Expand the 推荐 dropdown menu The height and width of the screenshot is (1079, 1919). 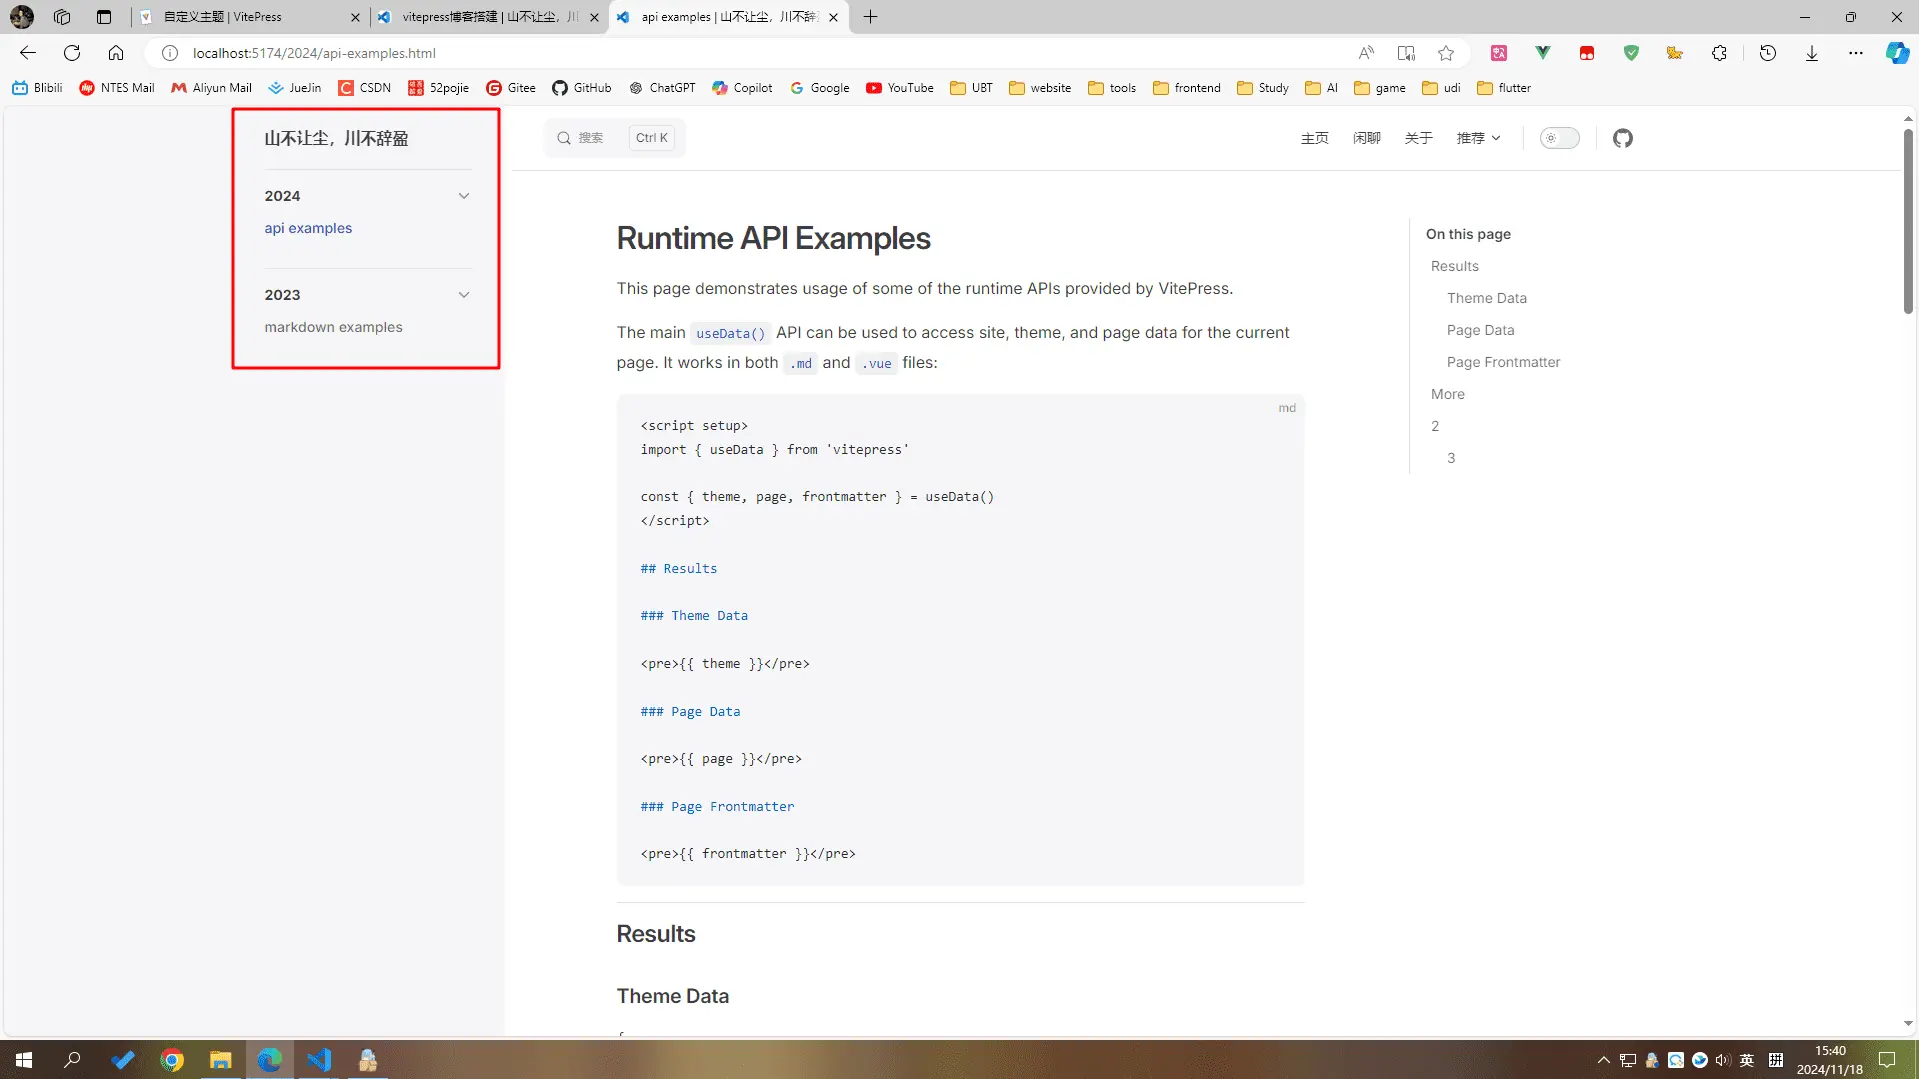point(1478,138)
